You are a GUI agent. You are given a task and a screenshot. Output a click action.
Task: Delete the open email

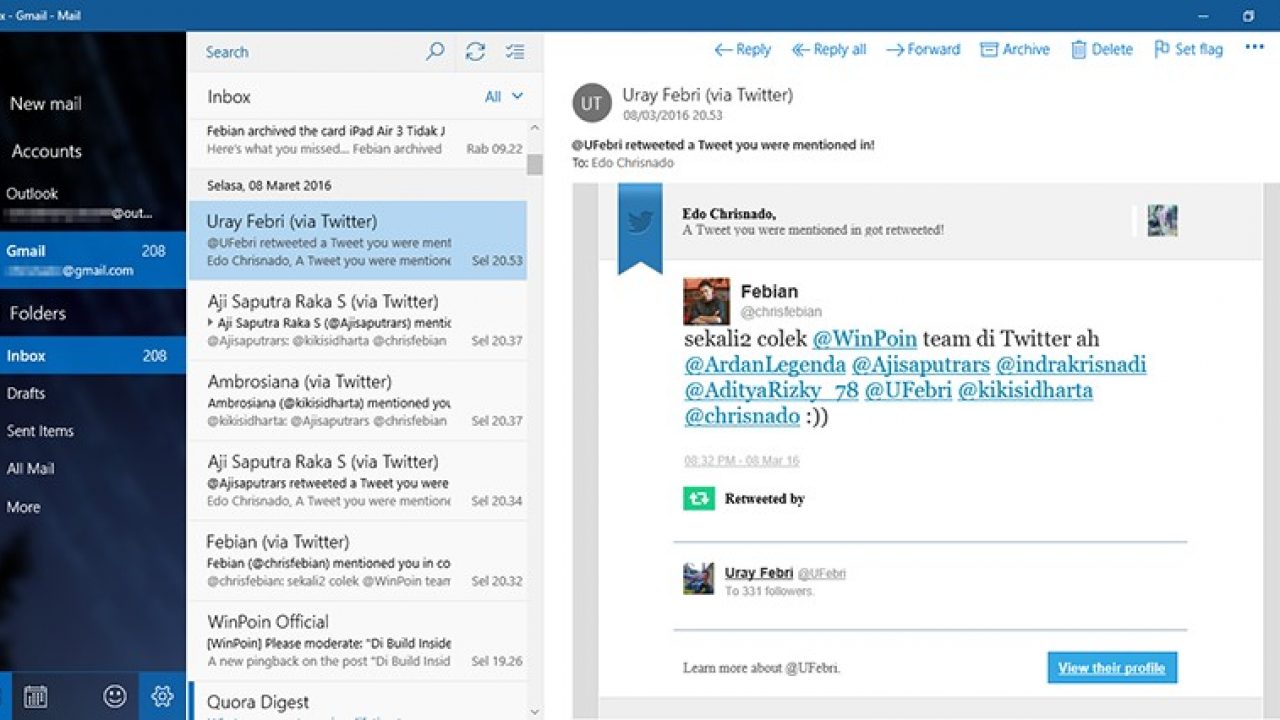(1102, 49)
